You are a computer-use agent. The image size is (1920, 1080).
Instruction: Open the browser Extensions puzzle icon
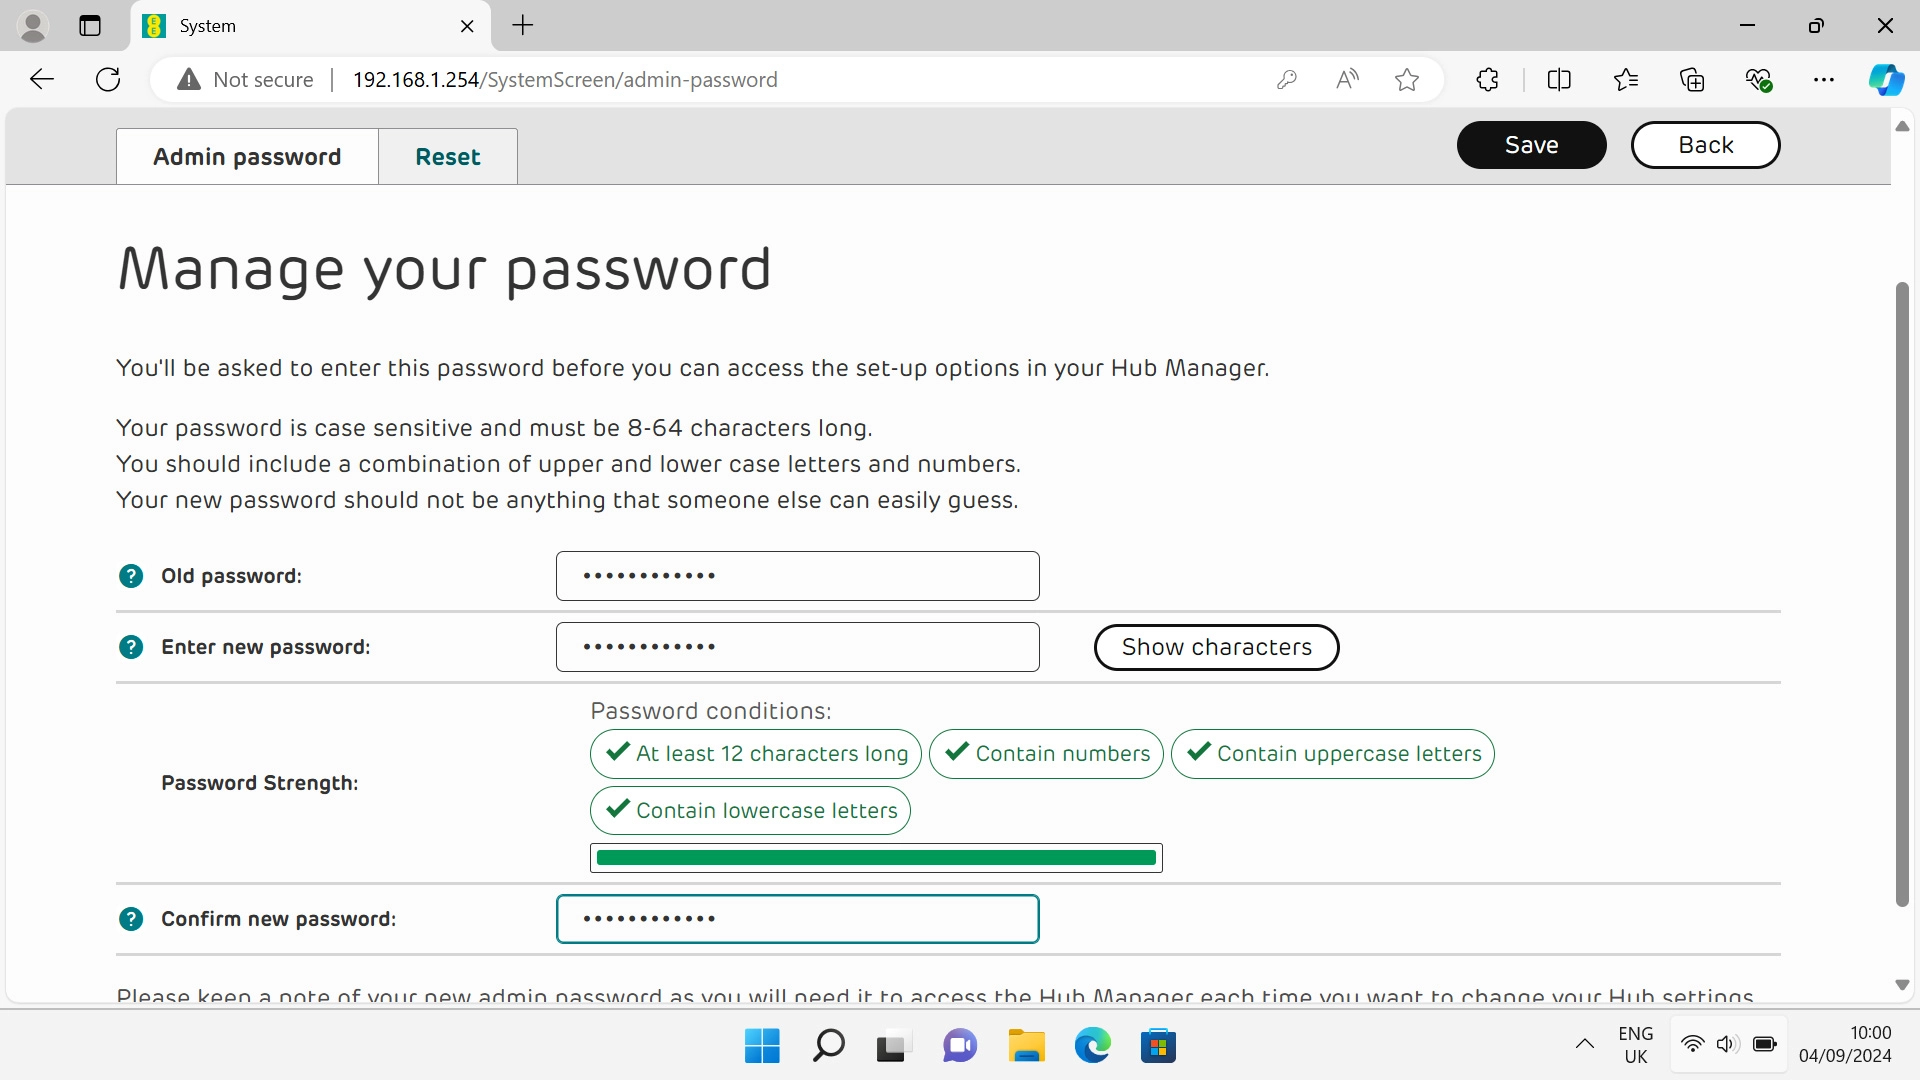click(x=1487, y=80)
